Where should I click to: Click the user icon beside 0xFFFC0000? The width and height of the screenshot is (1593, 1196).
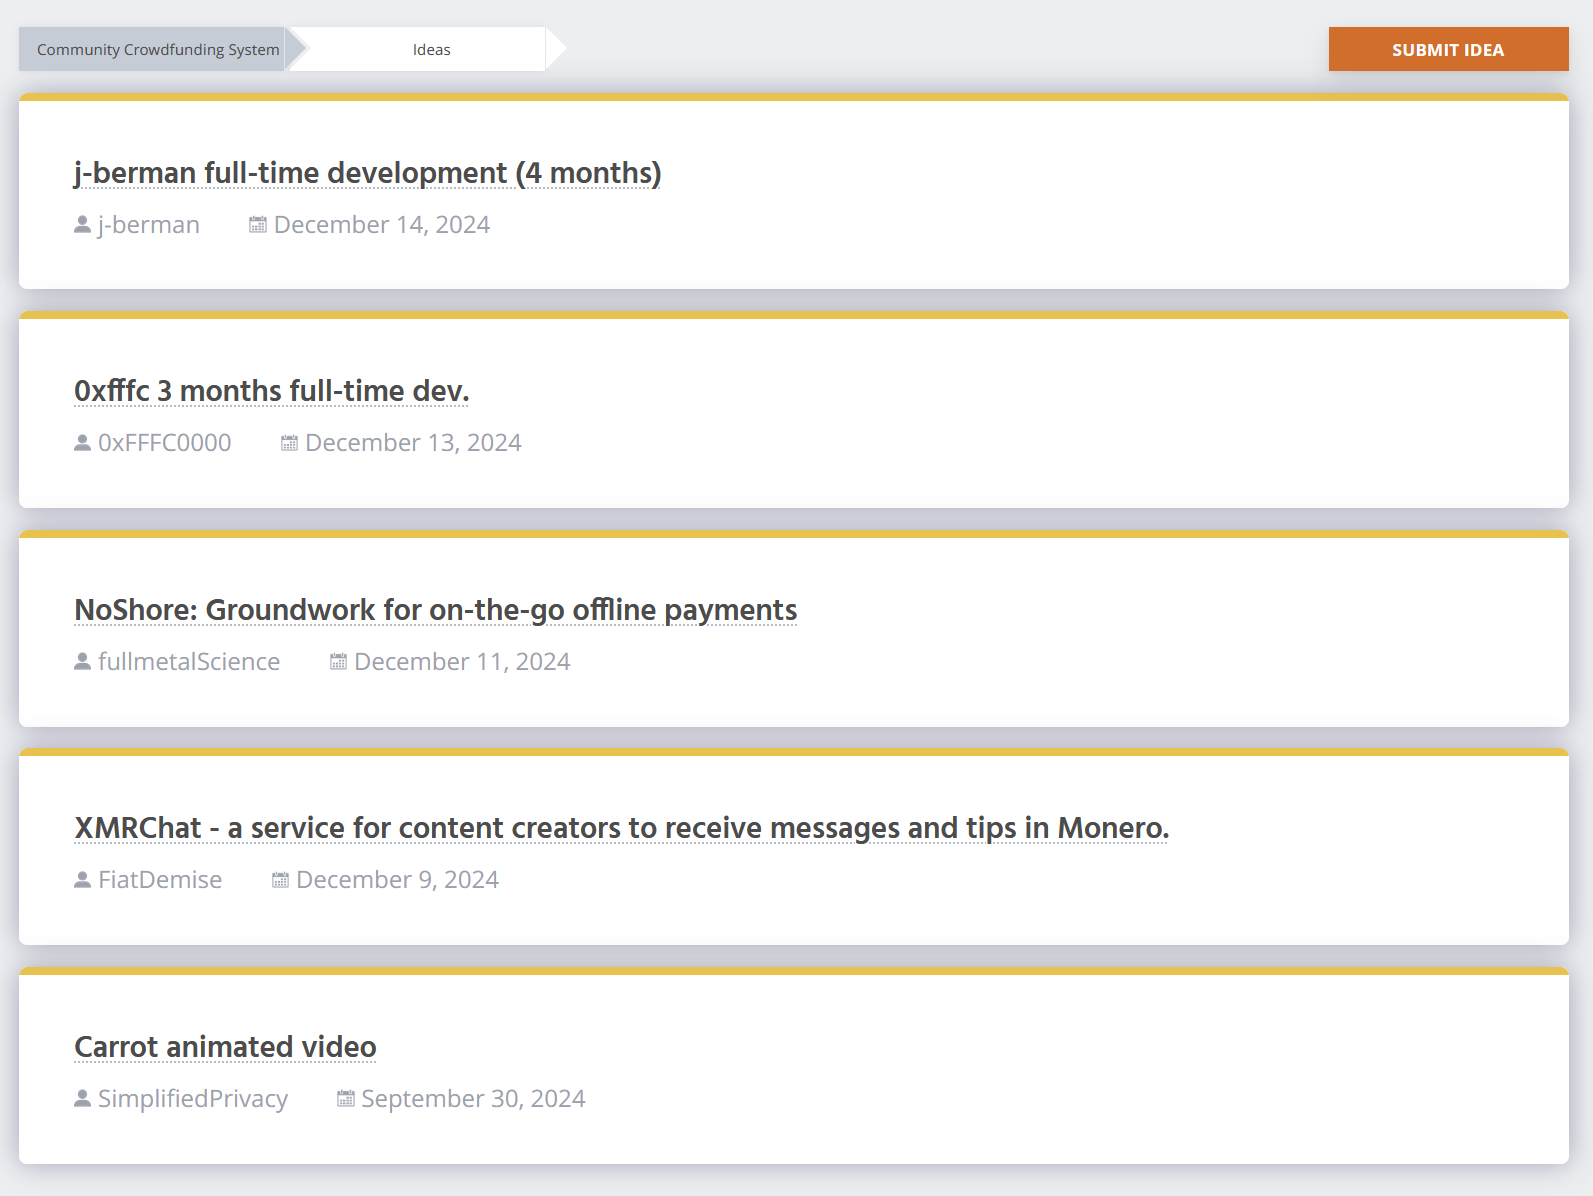[82, 443]
